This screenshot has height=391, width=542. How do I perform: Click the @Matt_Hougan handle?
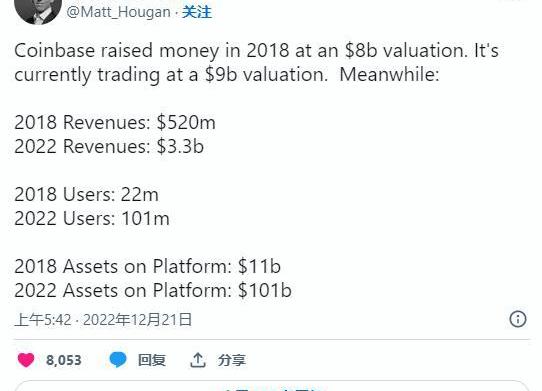118,12
